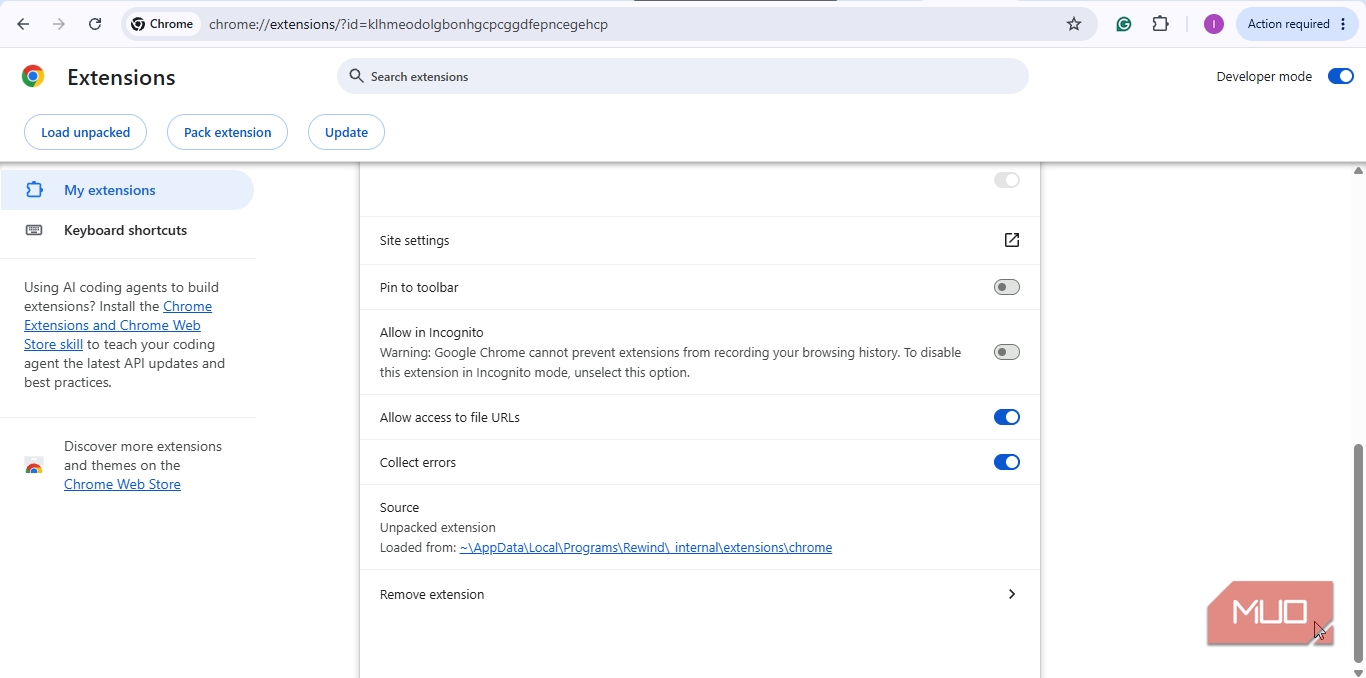Viewport: 1366px width, 678px height.
Task: Turn off Developer mode
Action: [x=1341, y=76]
